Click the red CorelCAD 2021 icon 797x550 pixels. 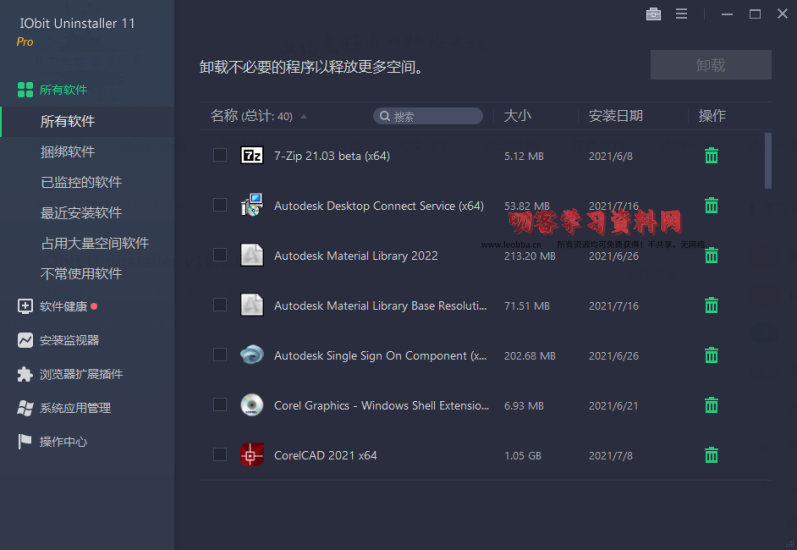point(252,455)
